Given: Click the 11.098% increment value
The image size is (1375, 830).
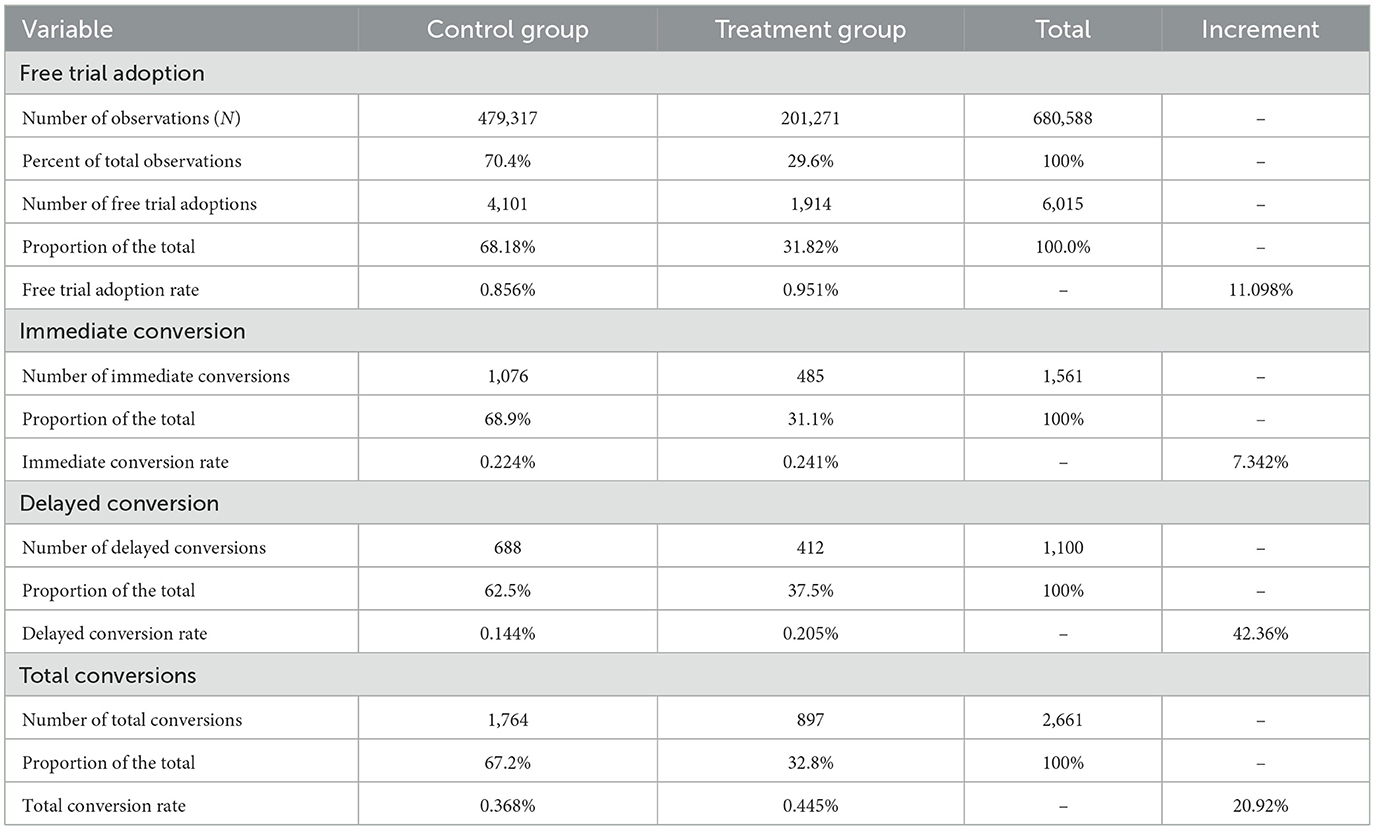Looking at the screenshot, I should (1265, 290).
